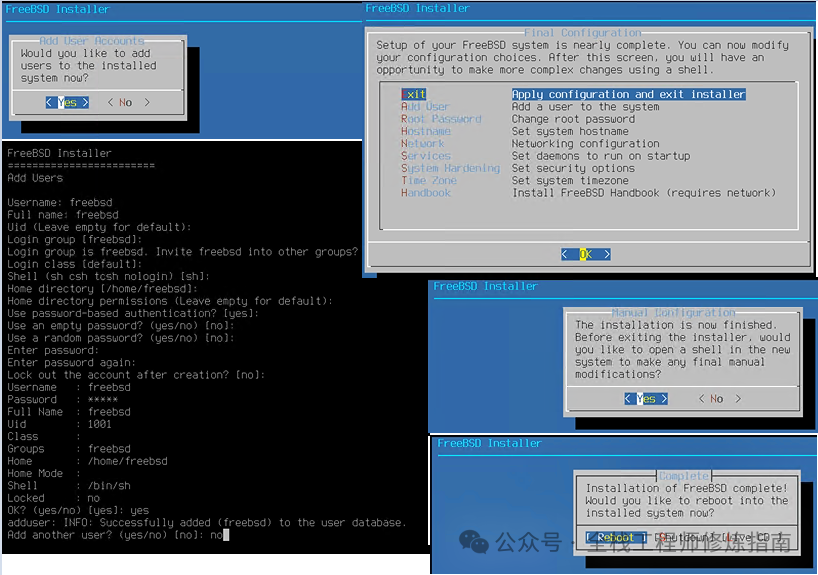Click the 'Full name: freebsd' prompt line
Screen dimensions: 818x575
[63, 215]
